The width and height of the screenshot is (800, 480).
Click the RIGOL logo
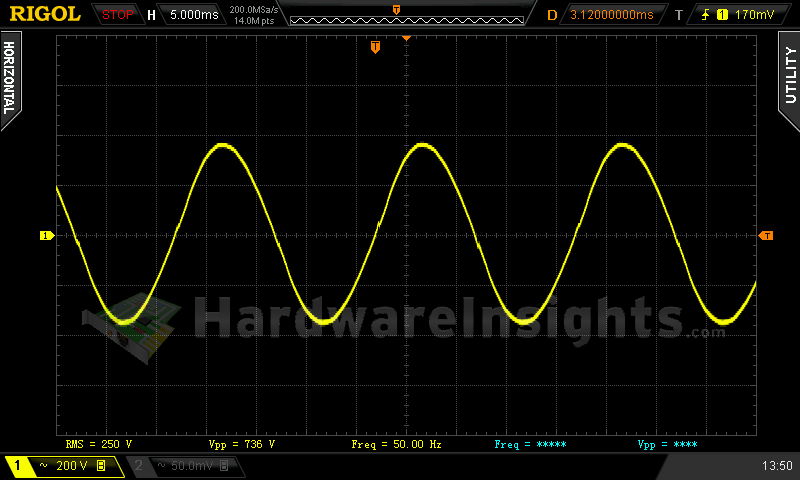pyautogui.click(x=44, y=14)
